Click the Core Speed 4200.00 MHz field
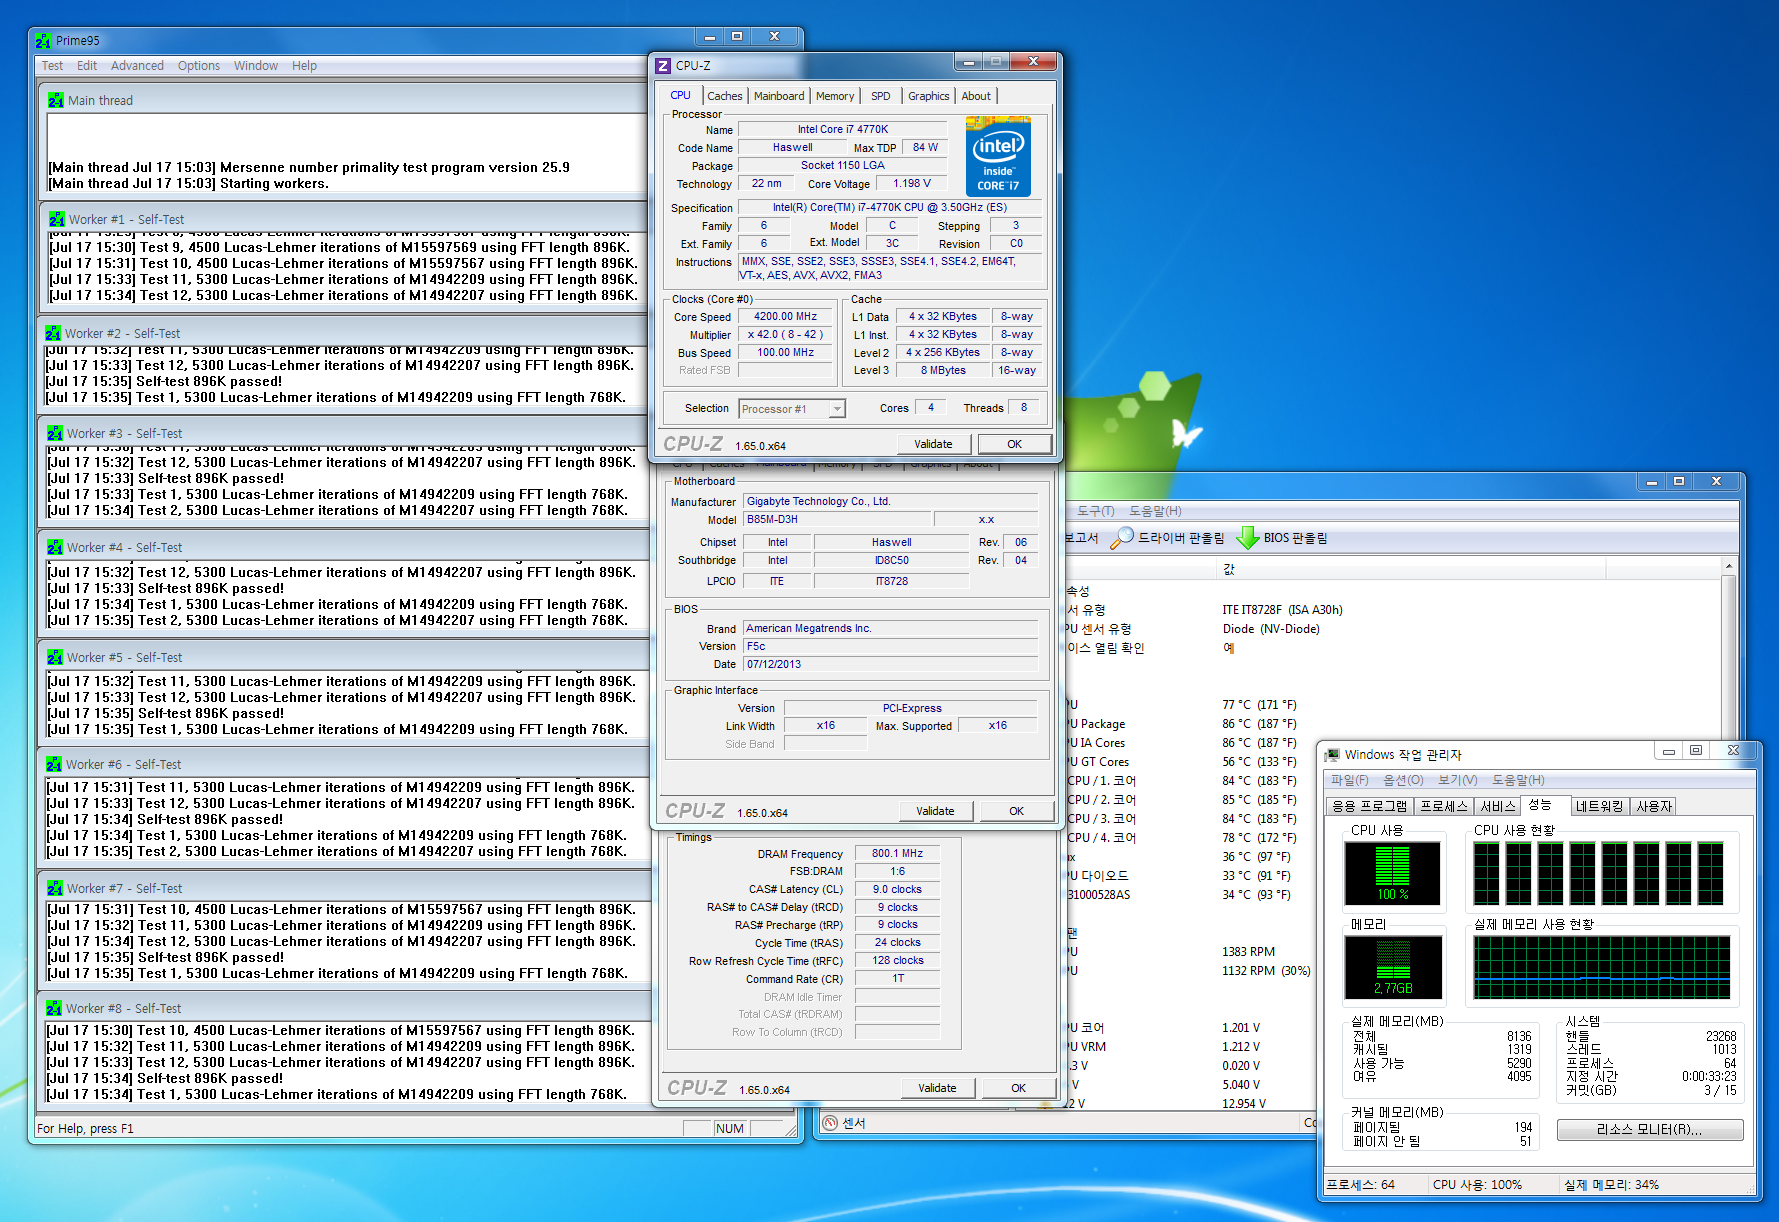The width and height of the screenshot is (1779, 1222). click(x=786, y=317)
